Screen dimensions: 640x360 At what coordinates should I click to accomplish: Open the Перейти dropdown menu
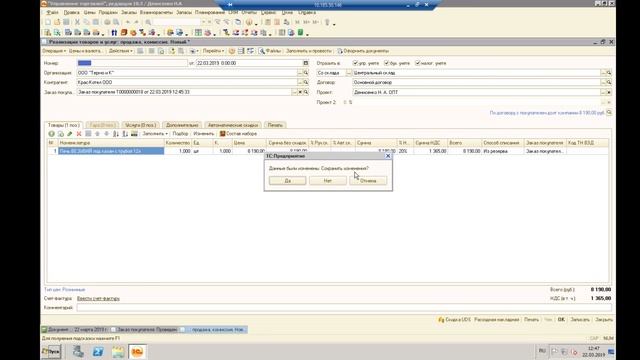tap(213, 51)
